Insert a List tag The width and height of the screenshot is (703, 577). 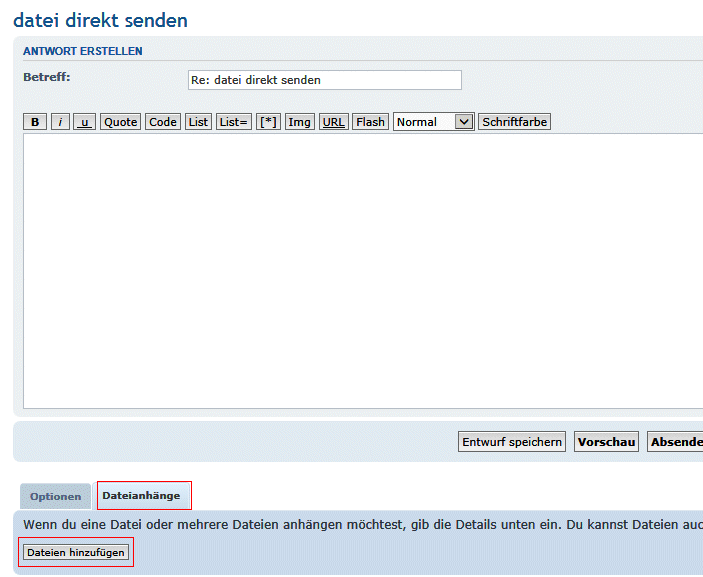[198, 122]
